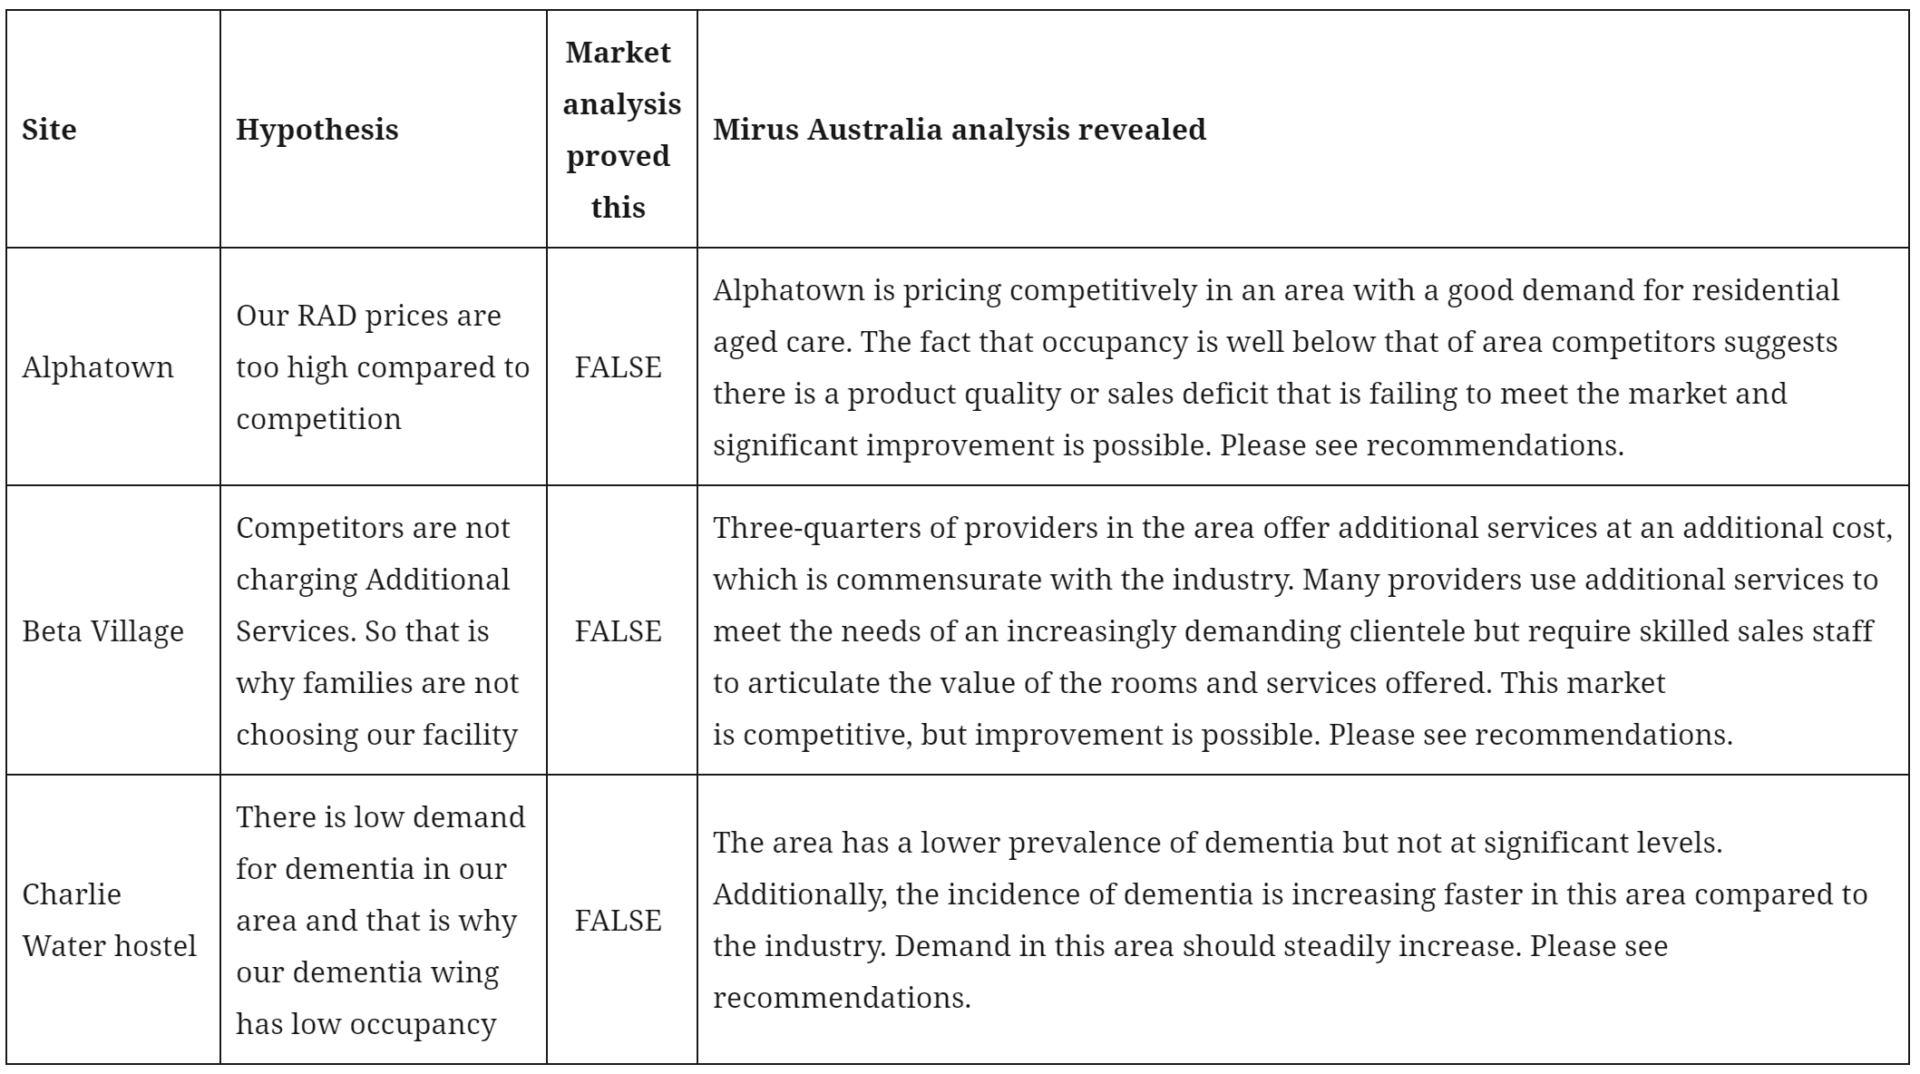Select FALSE in the Beta Village row
This screenshot has width=1920, height=1074.
click(x=618, y=631)
